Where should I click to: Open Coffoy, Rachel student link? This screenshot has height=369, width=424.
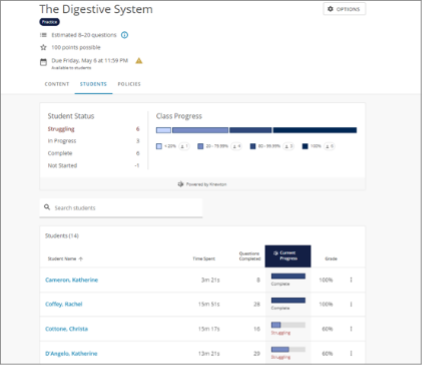click(64, 304)
